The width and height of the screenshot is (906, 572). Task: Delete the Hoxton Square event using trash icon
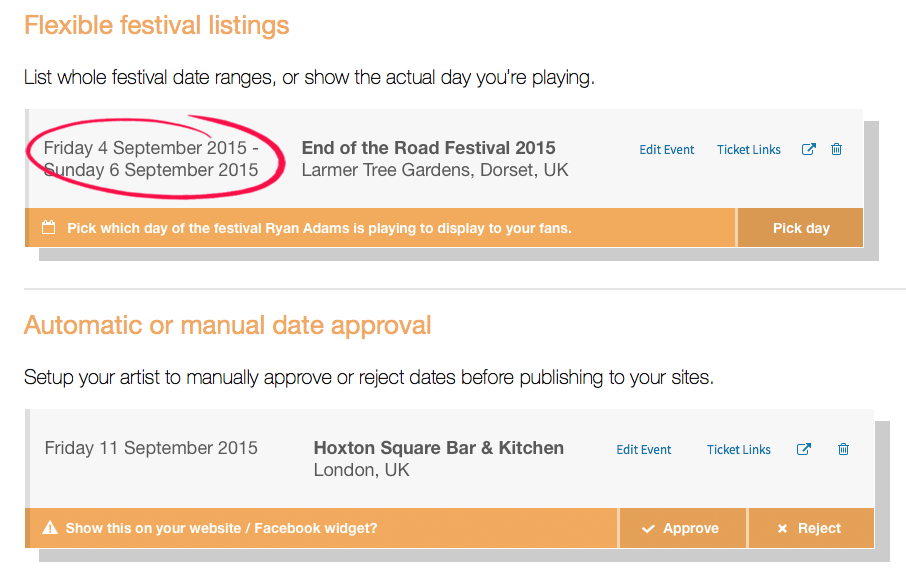coord(844,449)
